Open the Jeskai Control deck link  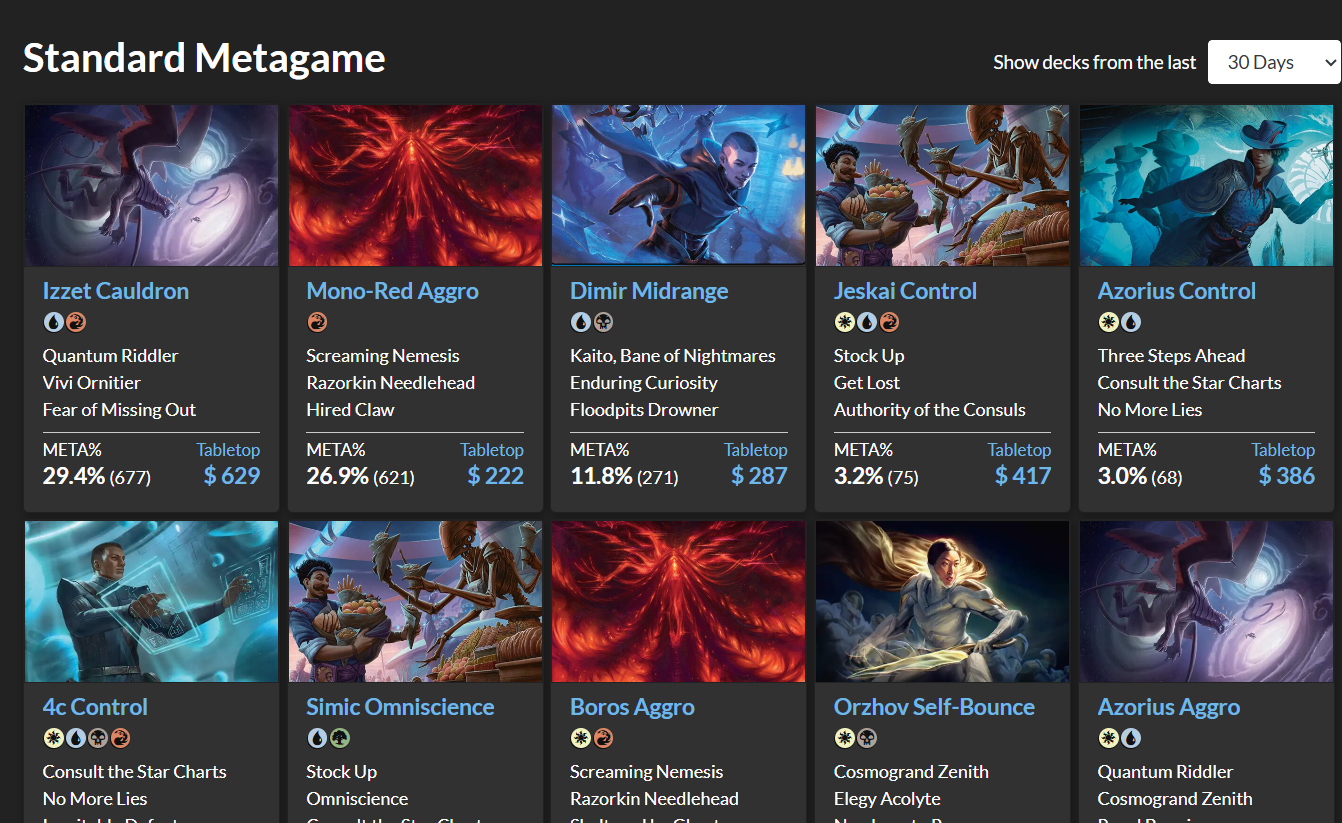click(x=905, y=291)
